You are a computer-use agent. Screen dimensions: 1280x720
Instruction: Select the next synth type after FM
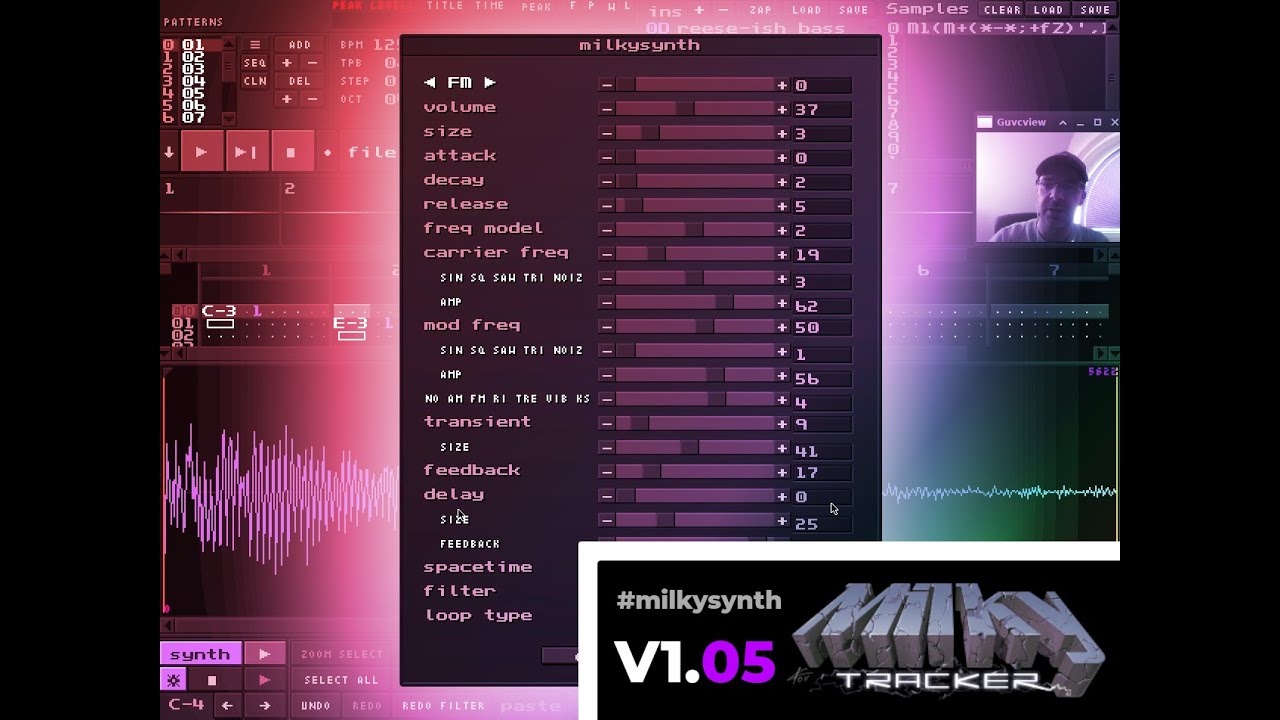pos(489,83)
